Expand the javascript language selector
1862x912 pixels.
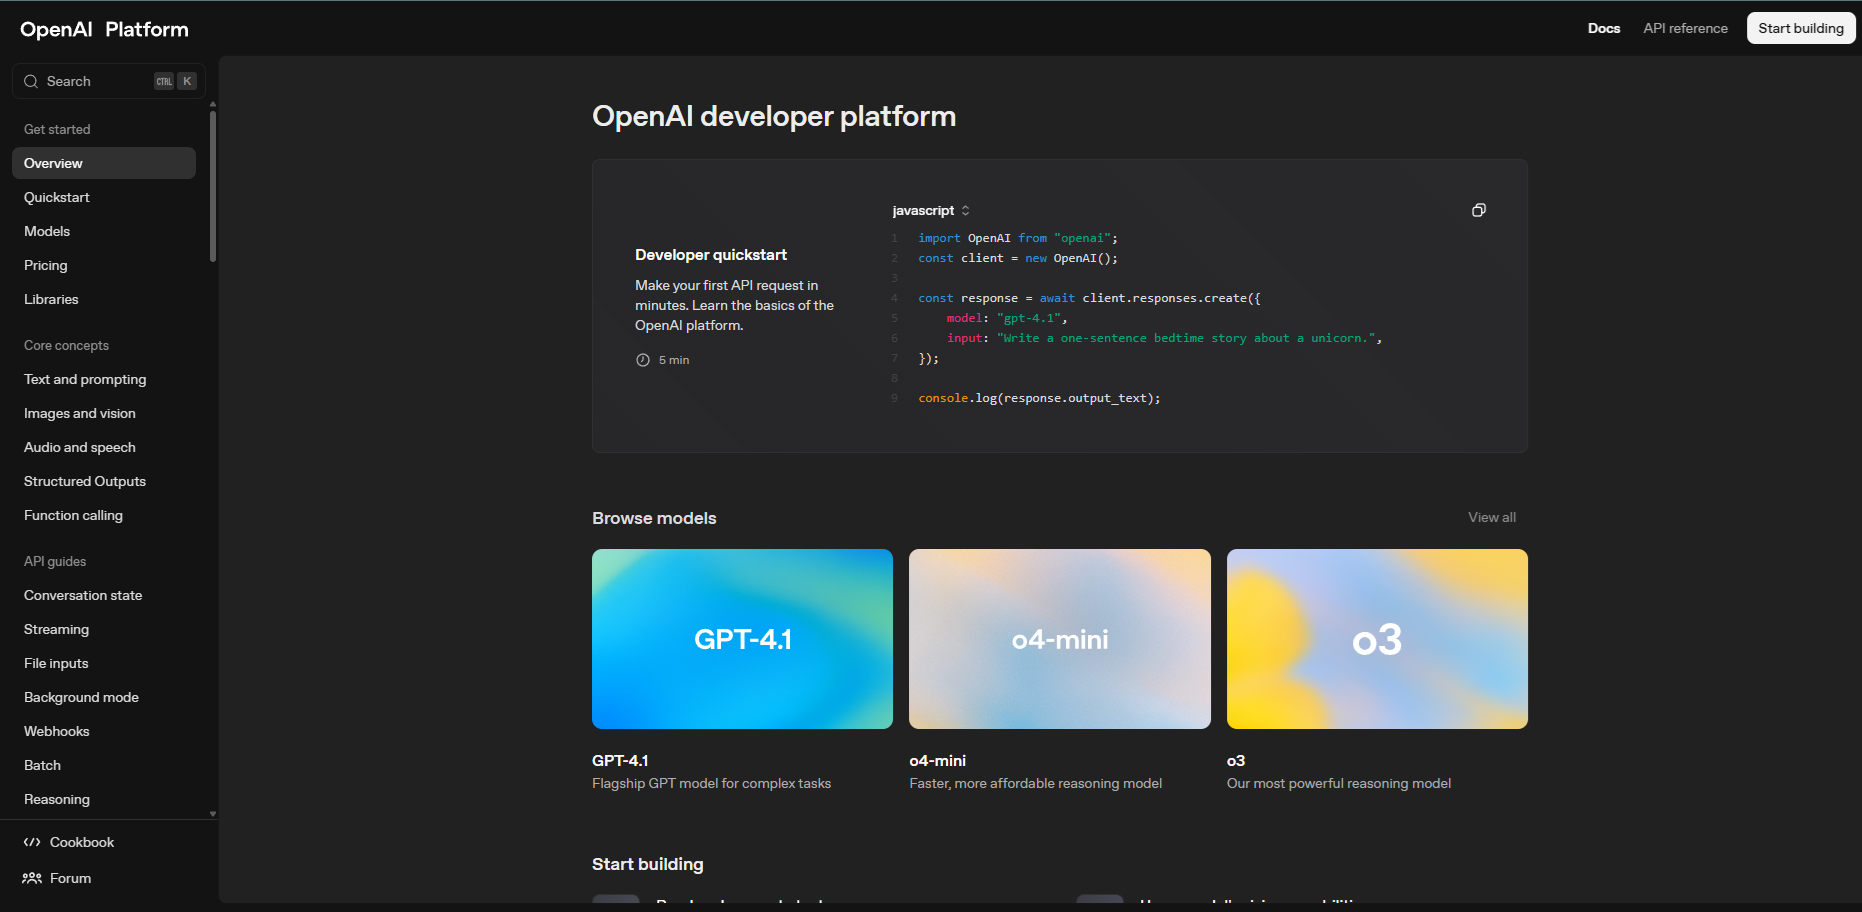(x=929, y=210)
